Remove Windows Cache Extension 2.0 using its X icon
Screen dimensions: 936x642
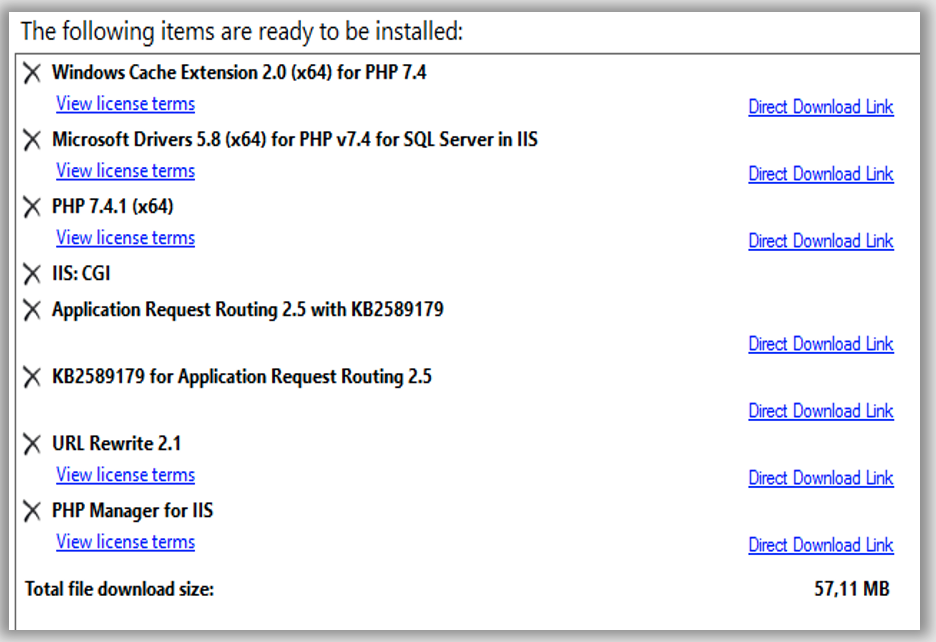tap(32, 73)
